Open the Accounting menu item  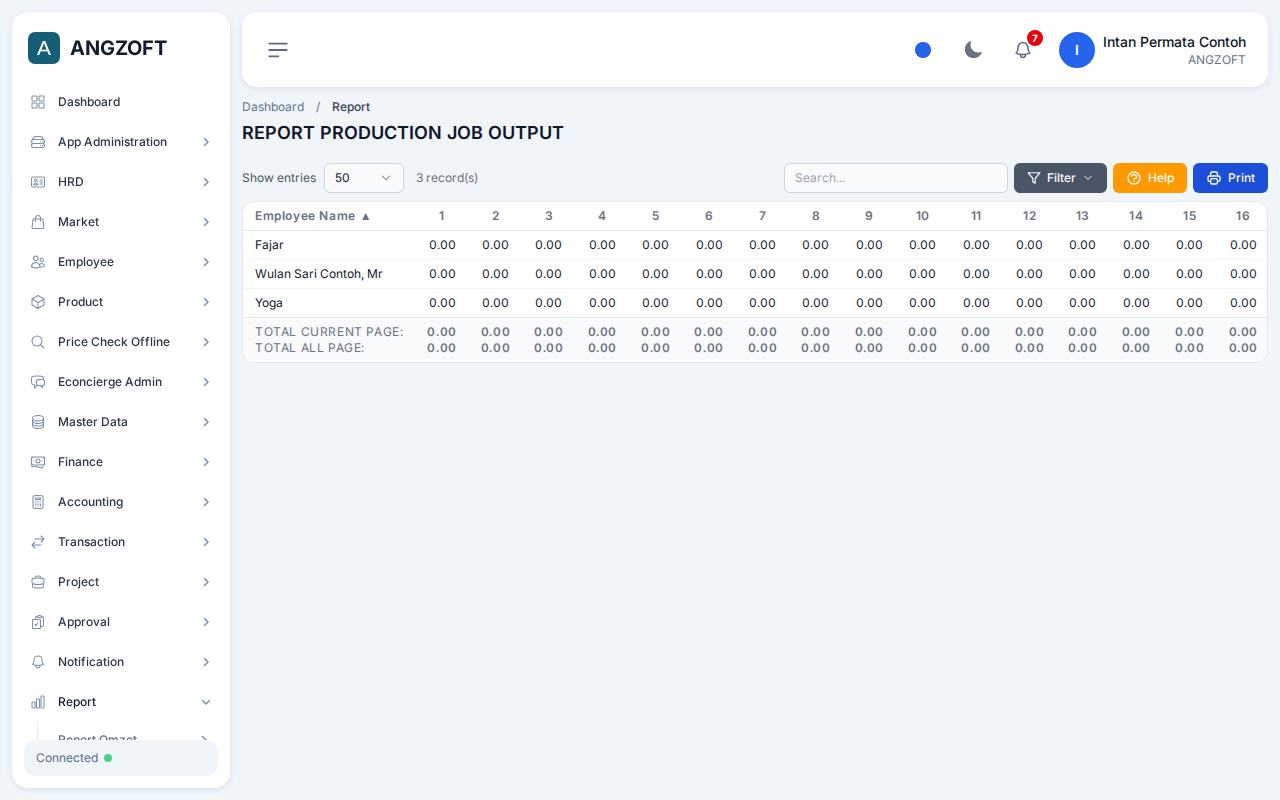click(x=121, y=502)
